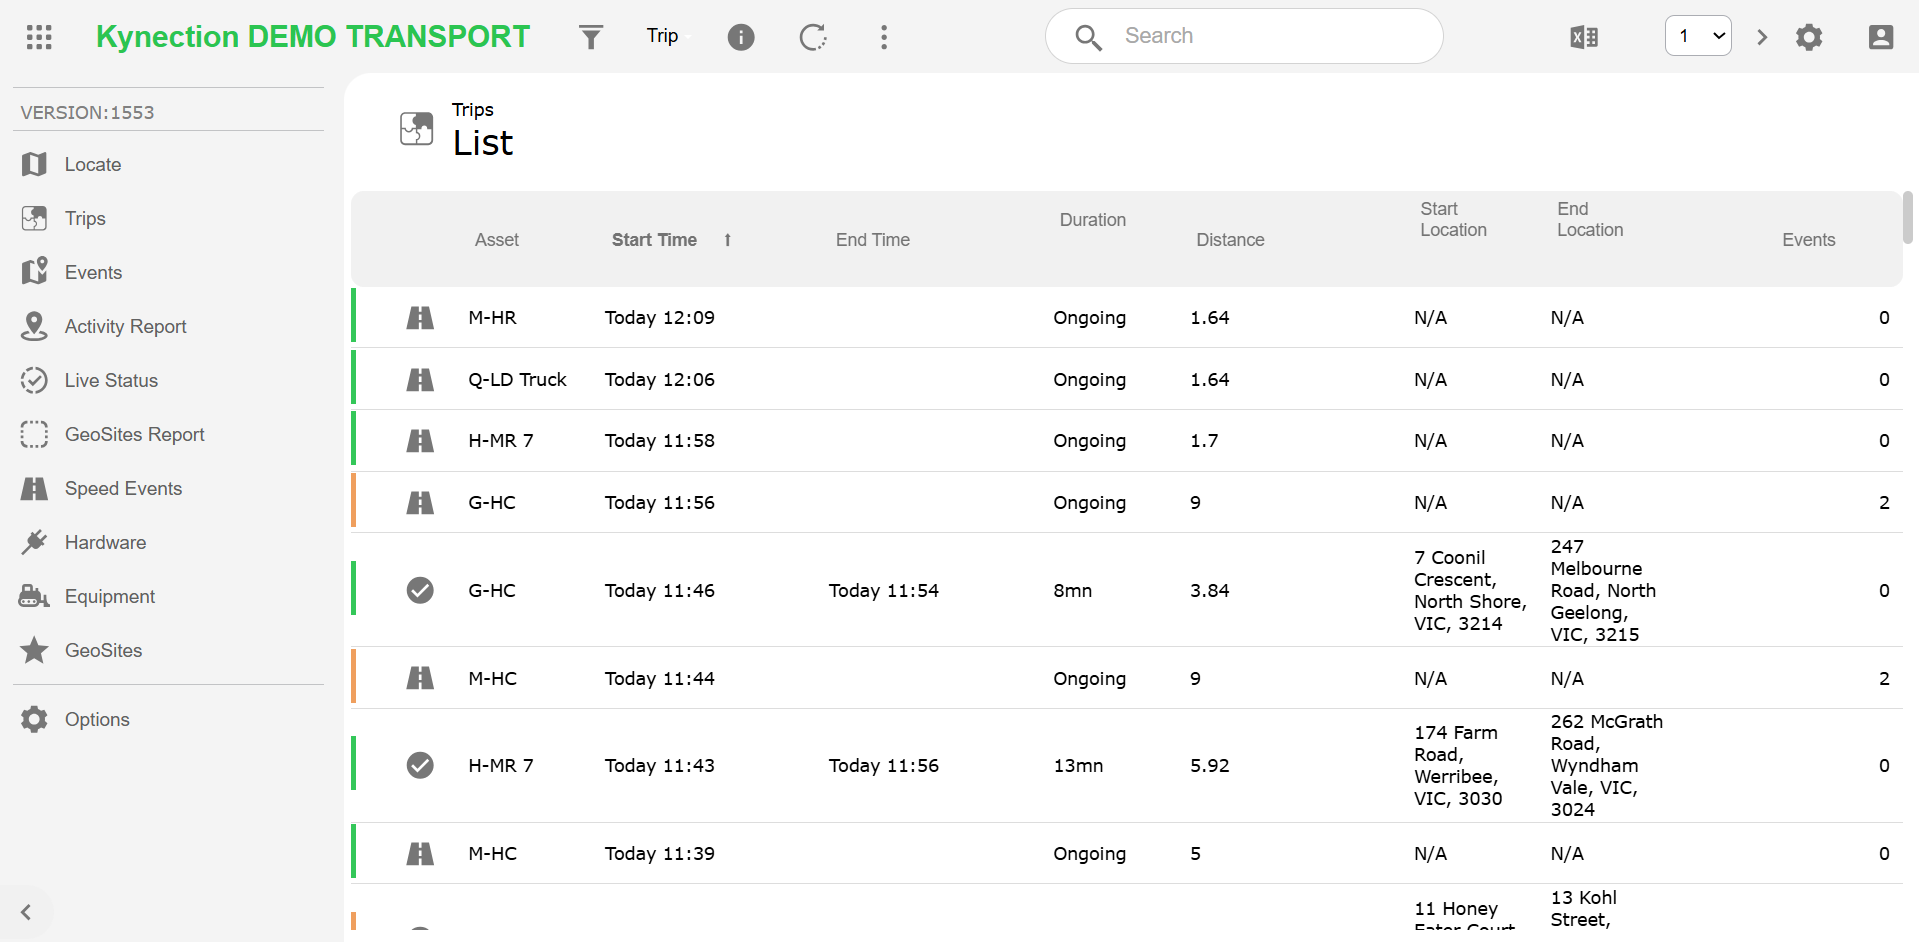1919x942 pixels.
Task: Open the Trip dropdown in toolbar
Action: tap(663, 36)
